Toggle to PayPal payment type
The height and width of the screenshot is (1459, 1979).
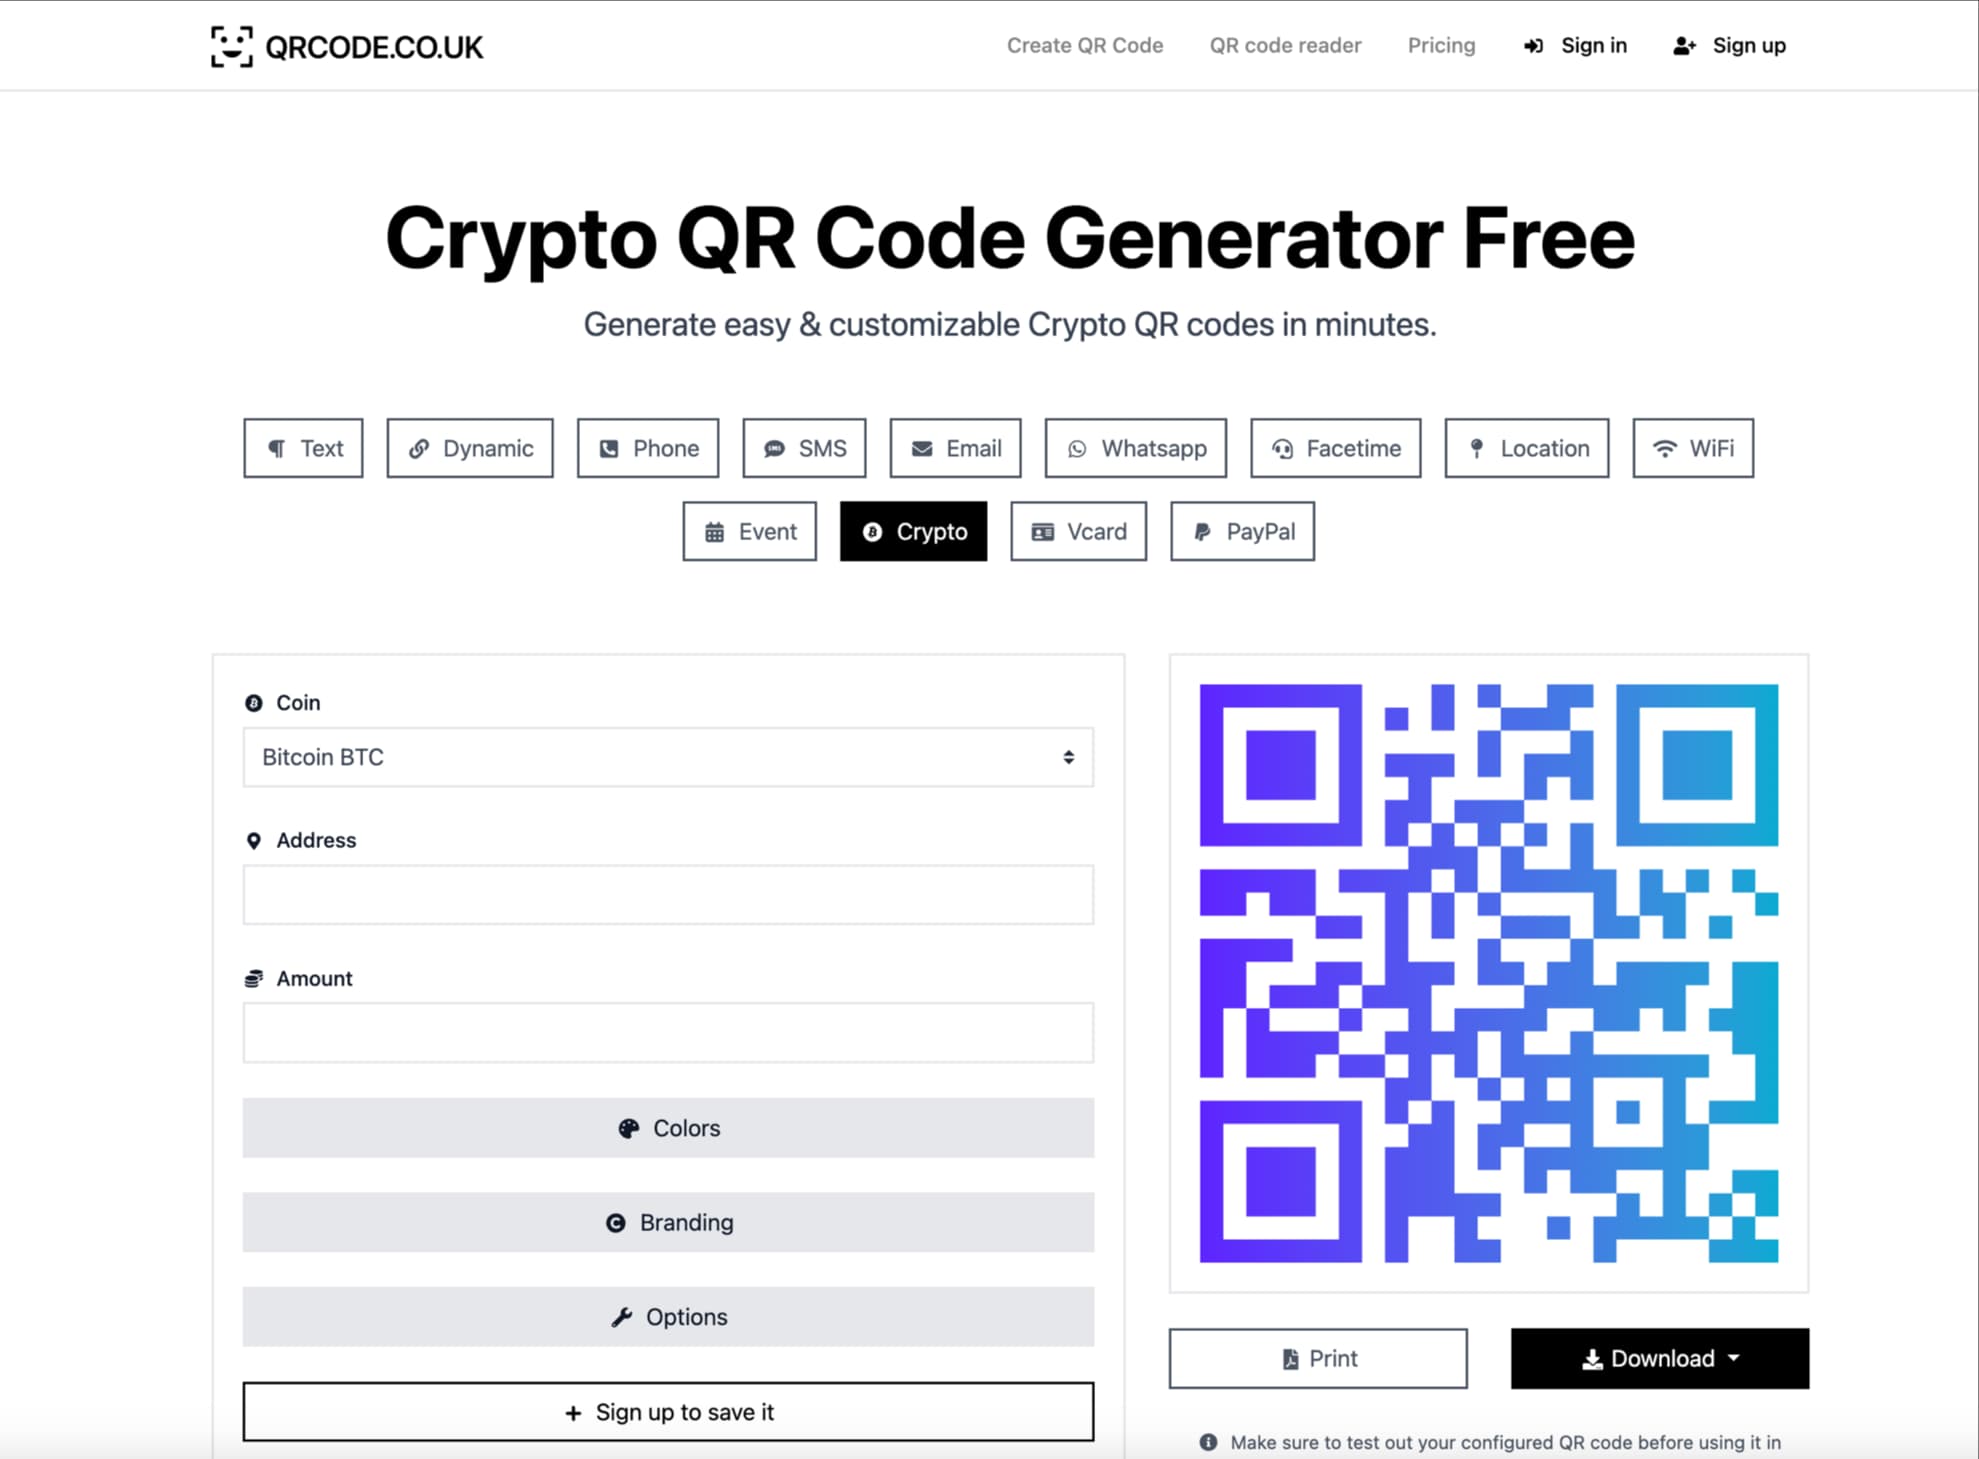1246,530
